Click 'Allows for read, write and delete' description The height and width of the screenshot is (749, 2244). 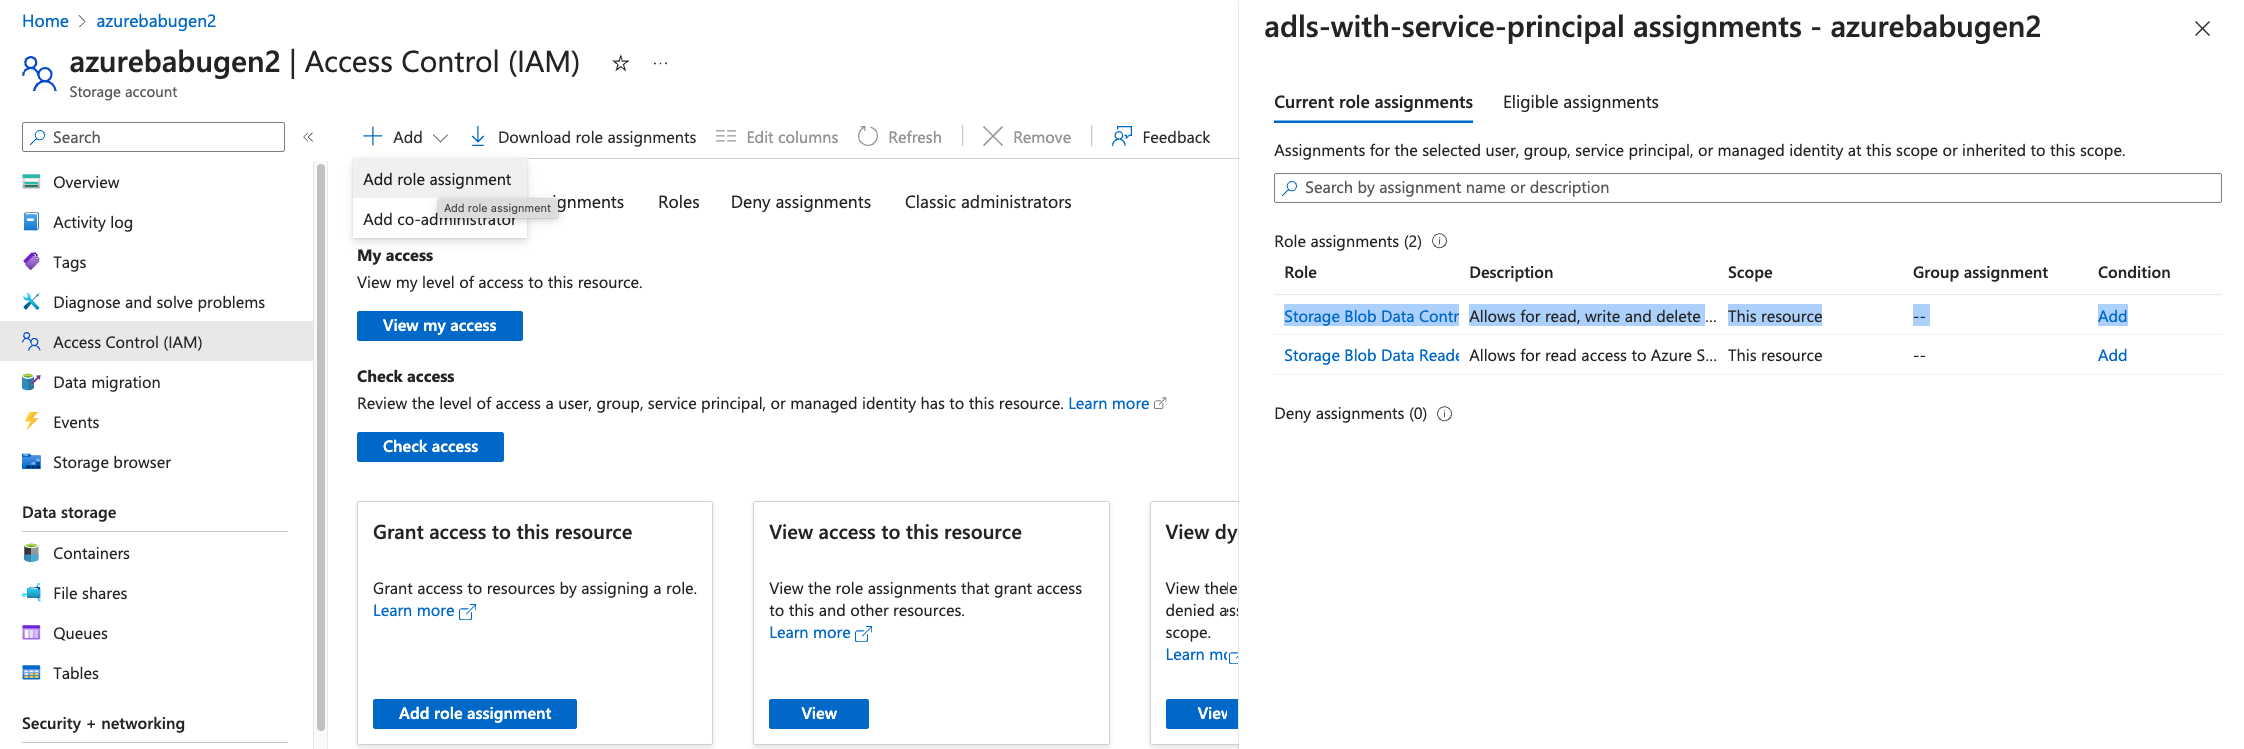coord(1592,316)
